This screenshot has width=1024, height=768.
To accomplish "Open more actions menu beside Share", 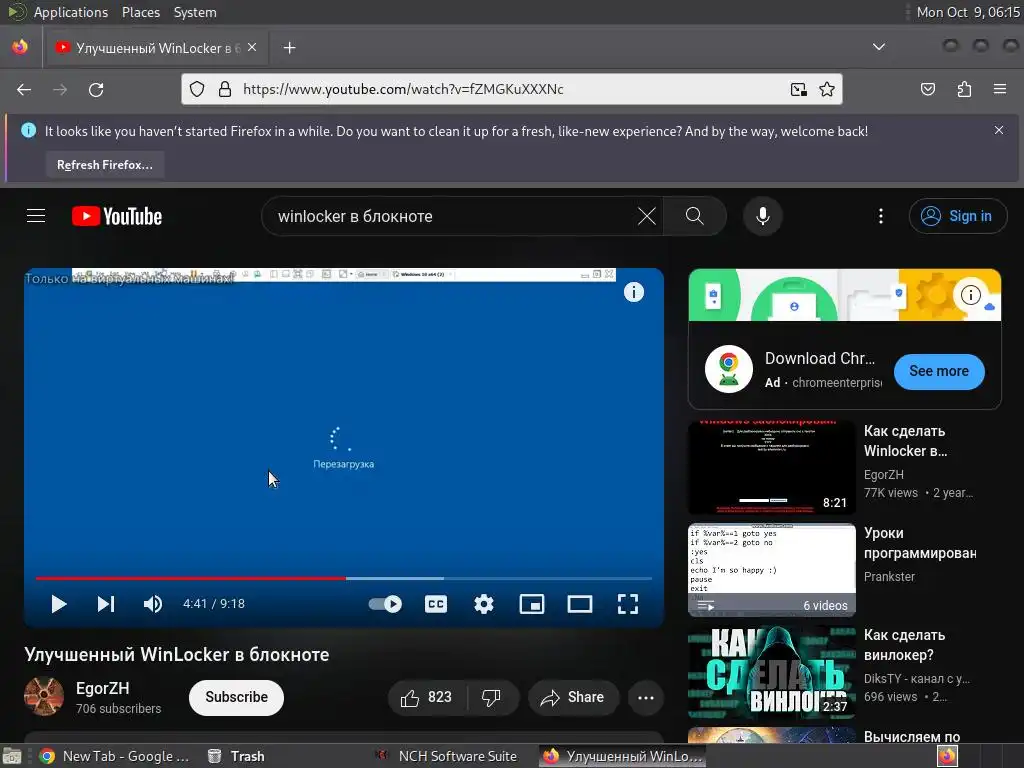I will [x=646, y=697].
